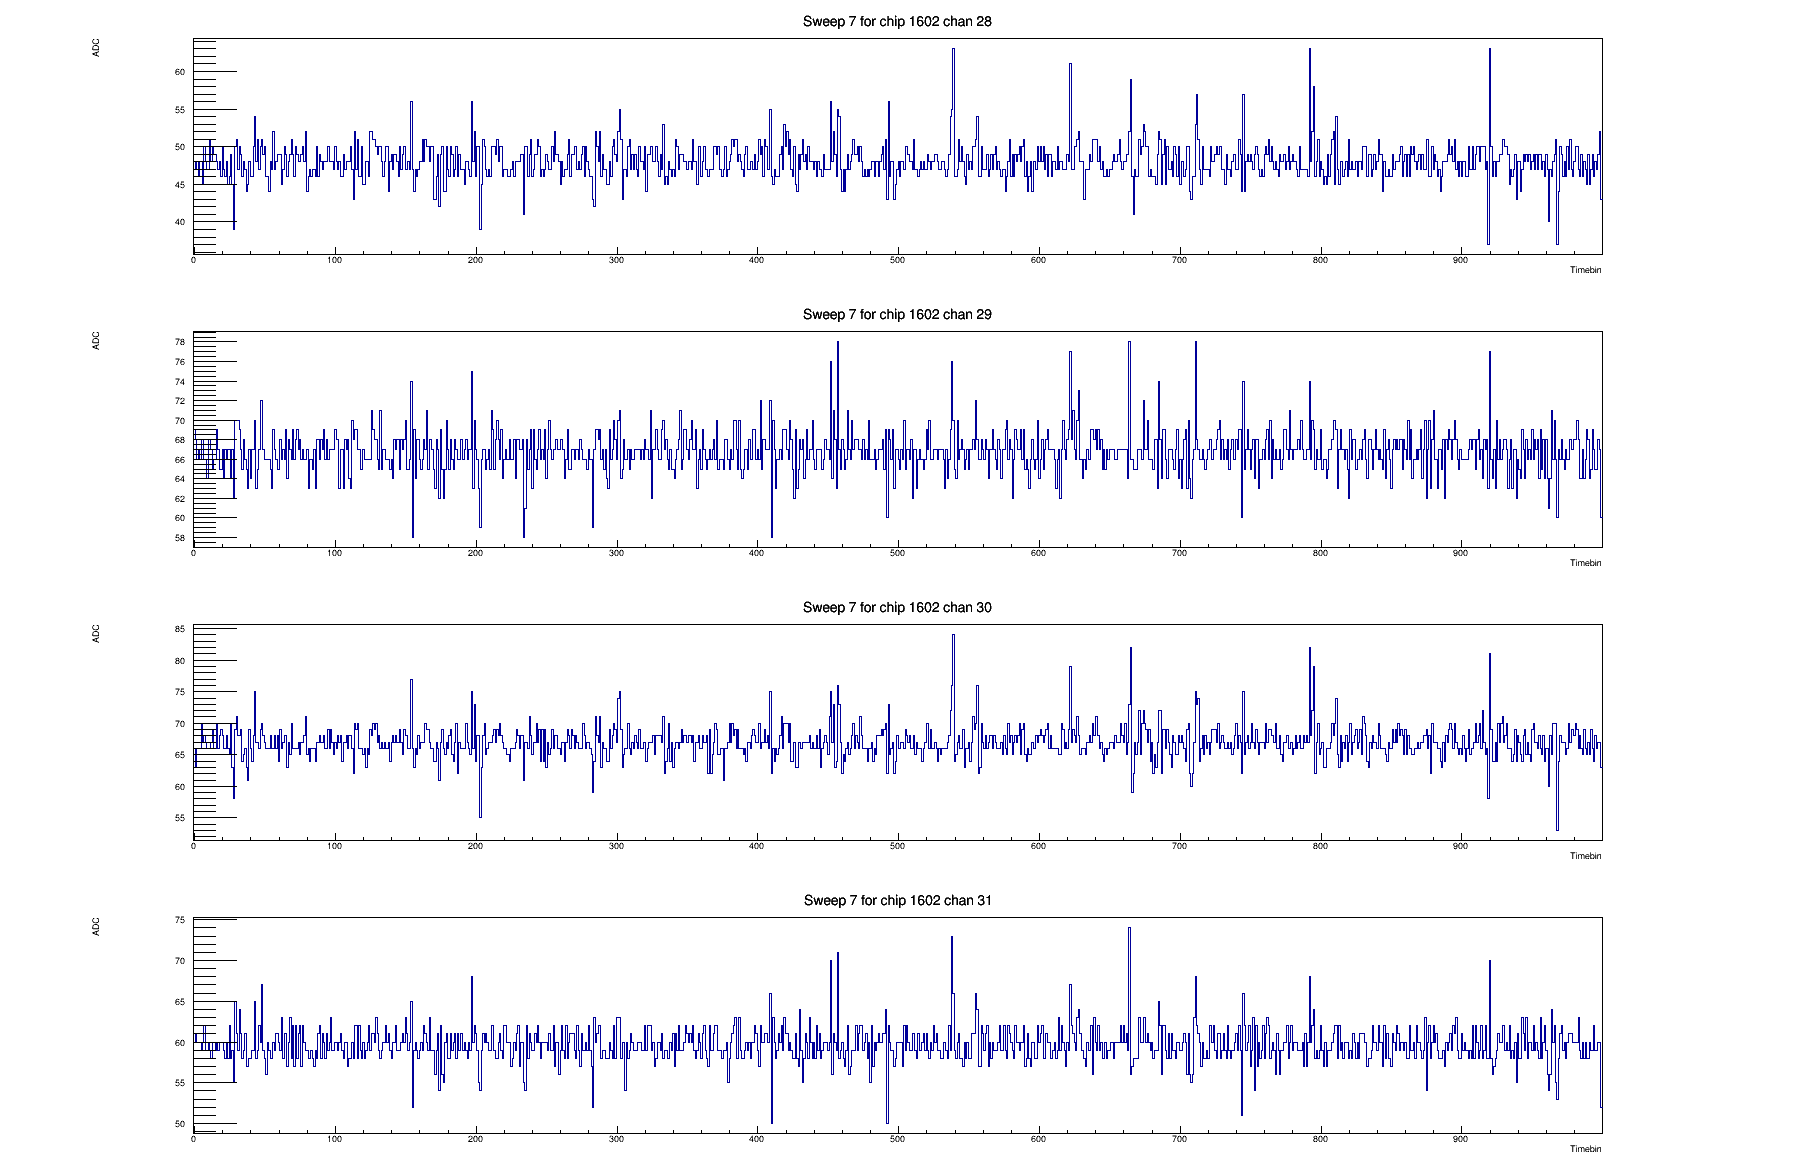
Task: Click the ADC axis label of chan 31 plot
Action: pyautogui.click(x=96, y=926)
